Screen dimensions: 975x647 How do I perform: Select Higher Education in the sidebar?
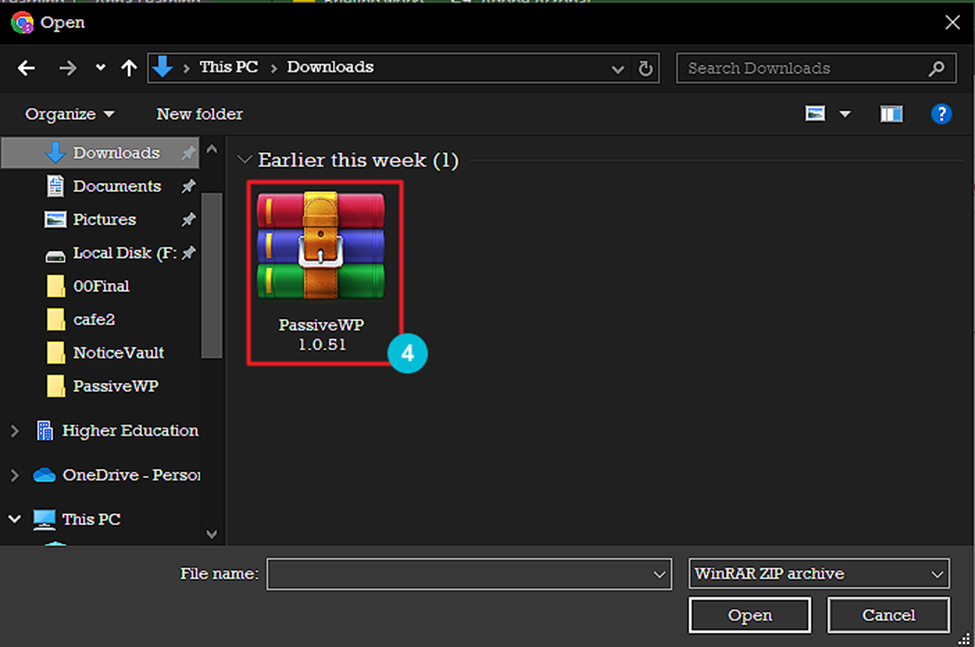[130, 431]
